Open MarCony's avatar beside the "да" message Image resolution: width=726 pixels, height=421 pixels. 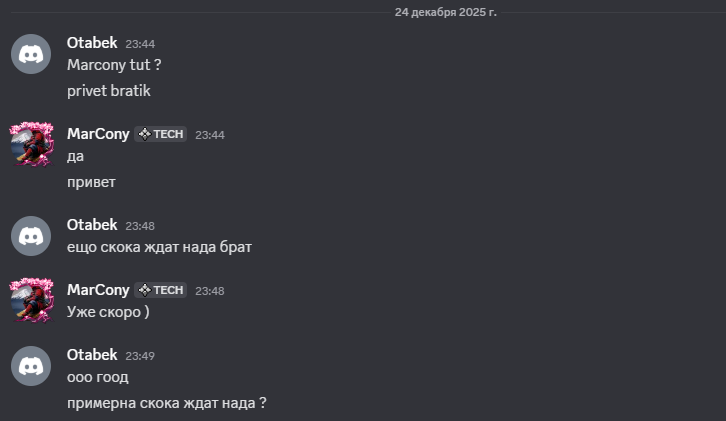30,143
